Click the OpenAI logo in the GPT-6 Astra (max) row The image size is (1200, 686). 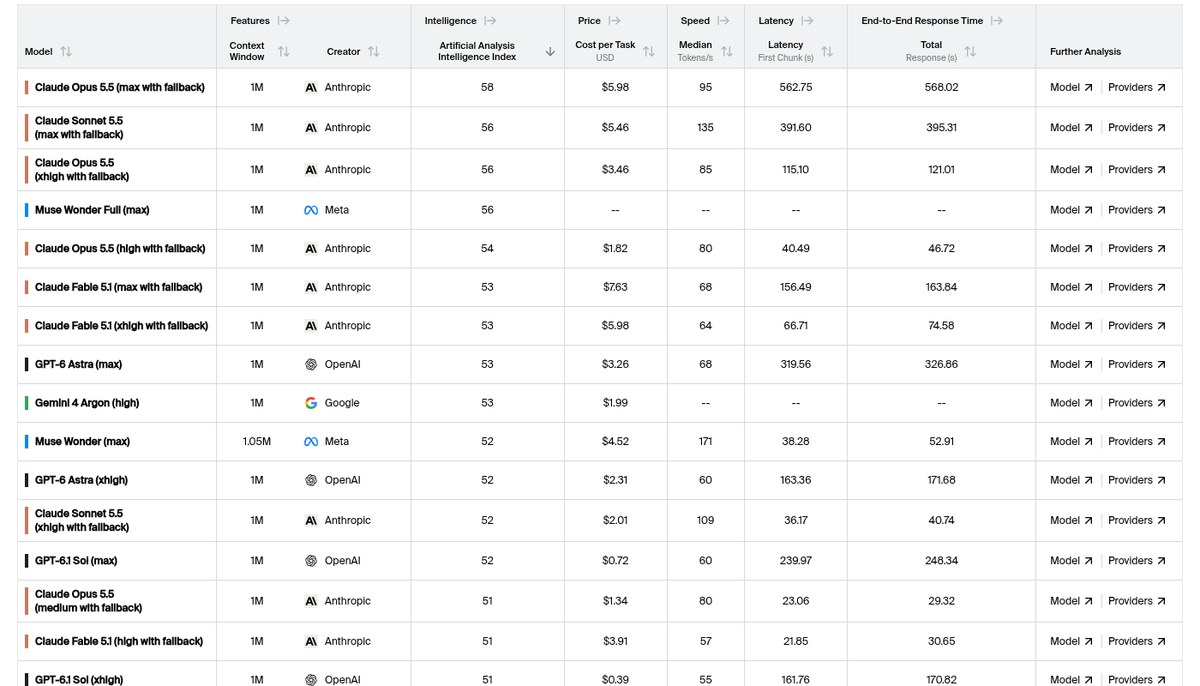click(x=311, y=364)
